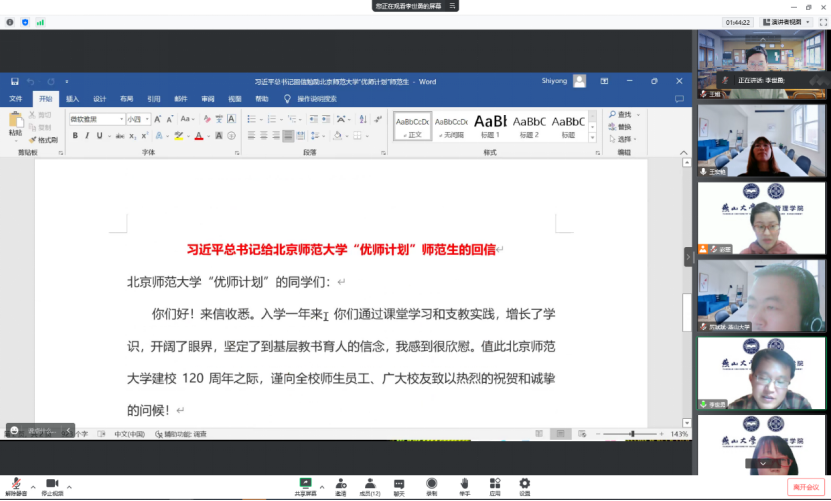Toggle fullscreen icon beside speaker view
This screenshot has height=501, width=831.
click(822, 21)
